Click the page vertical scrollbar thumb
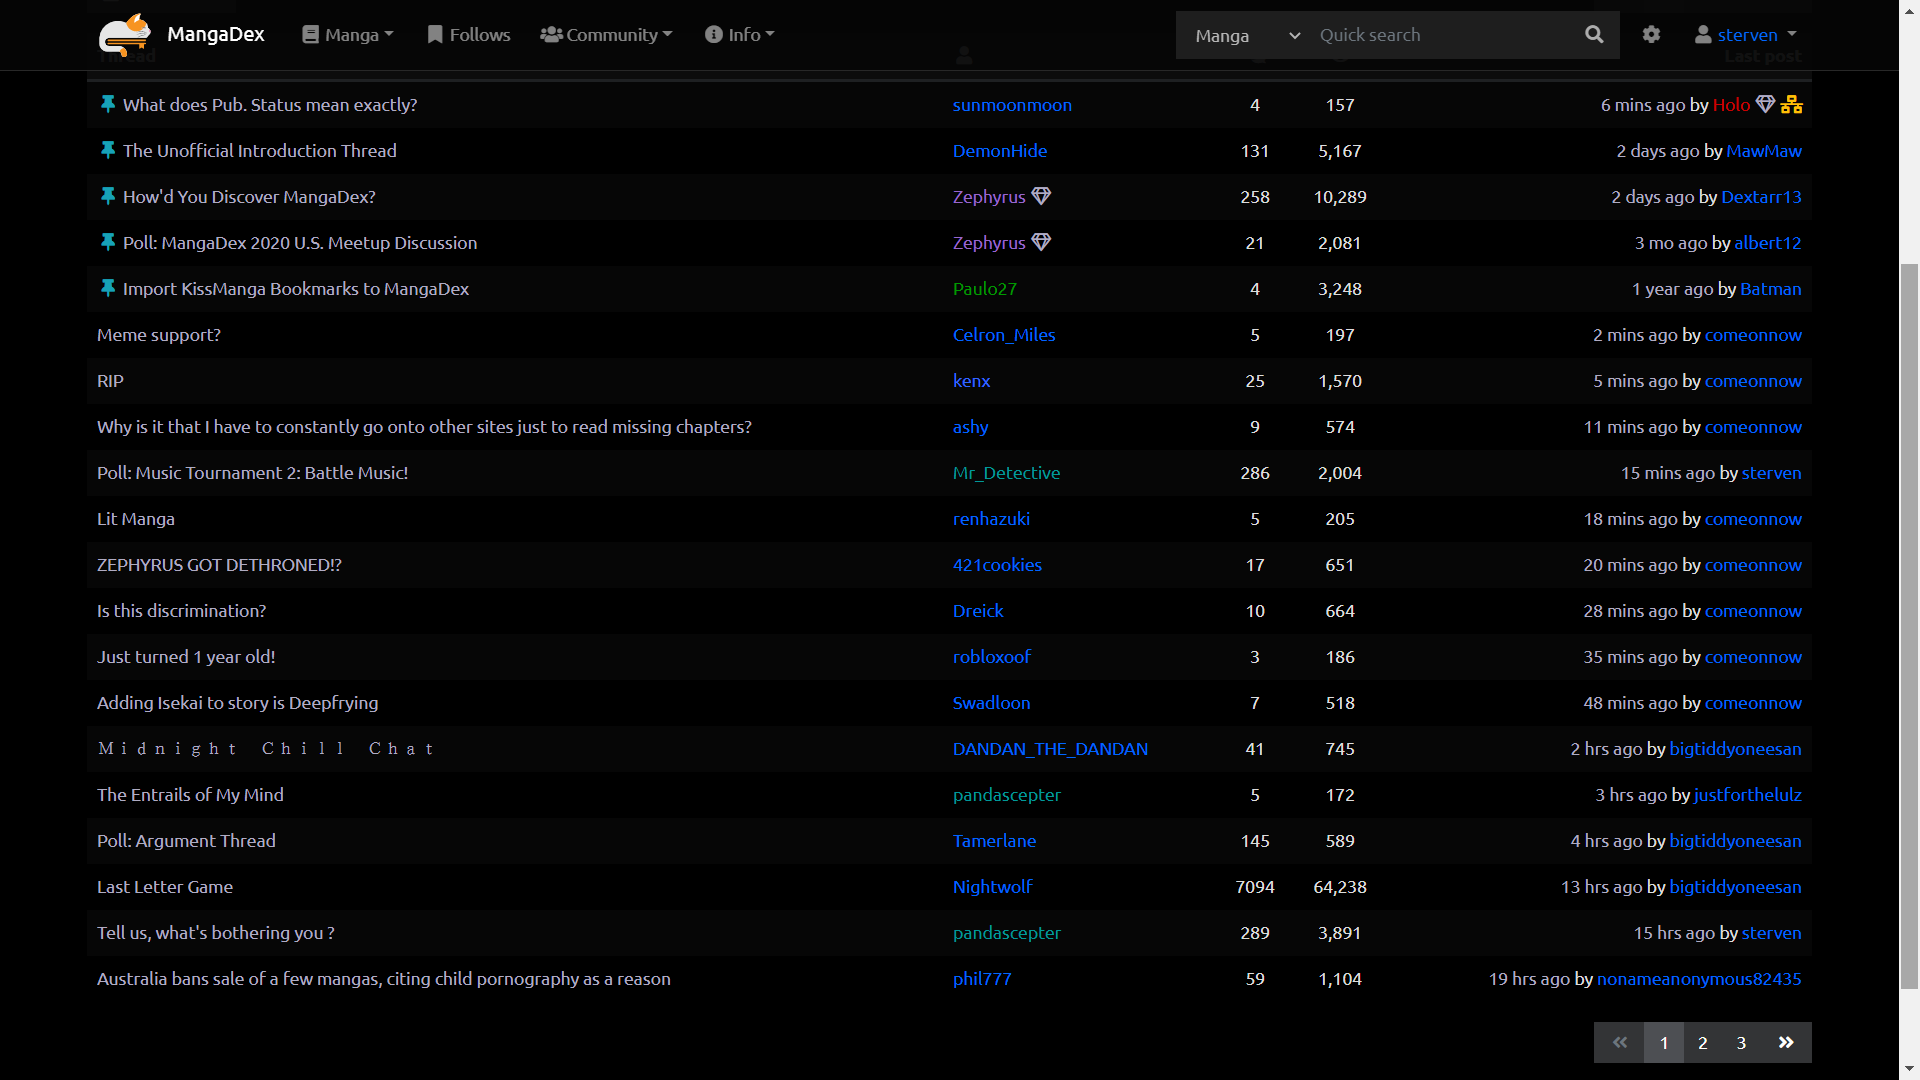Screen dimensions: 1920x1080 pyautogui.click(x=1909, y=626)
